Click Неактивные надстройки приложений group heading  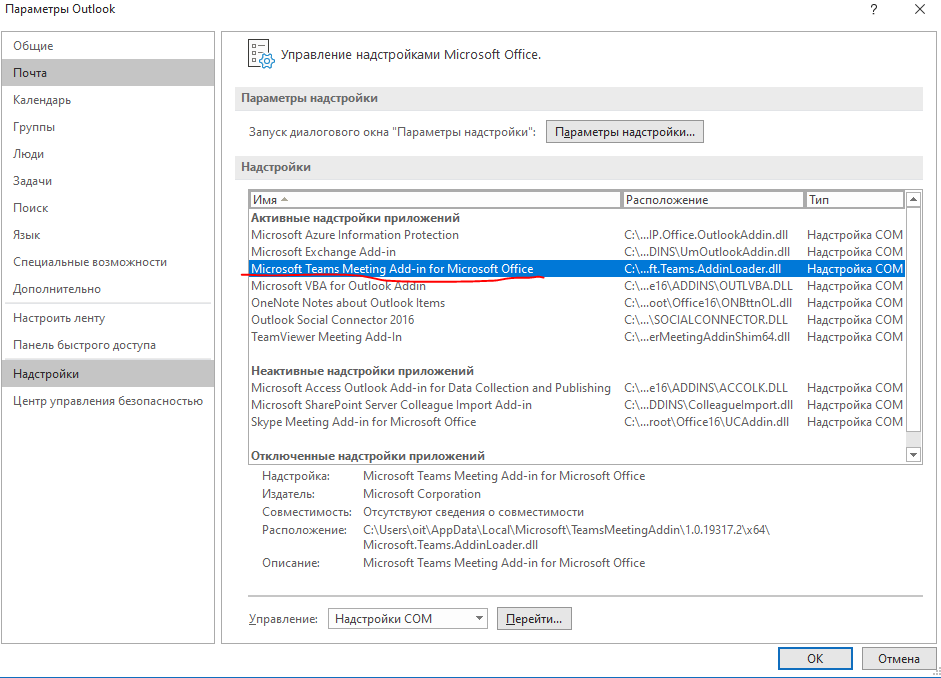362,371
